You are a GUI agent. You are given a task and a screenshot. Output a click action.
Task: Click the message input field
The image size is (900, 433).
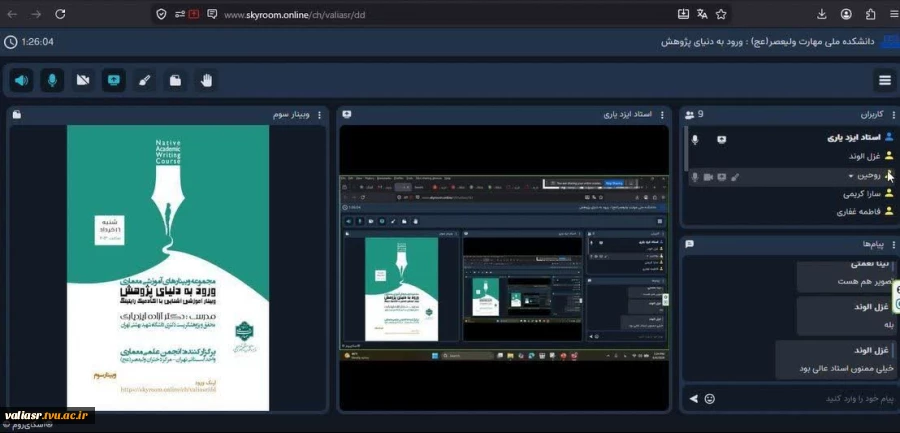(806, 399)
